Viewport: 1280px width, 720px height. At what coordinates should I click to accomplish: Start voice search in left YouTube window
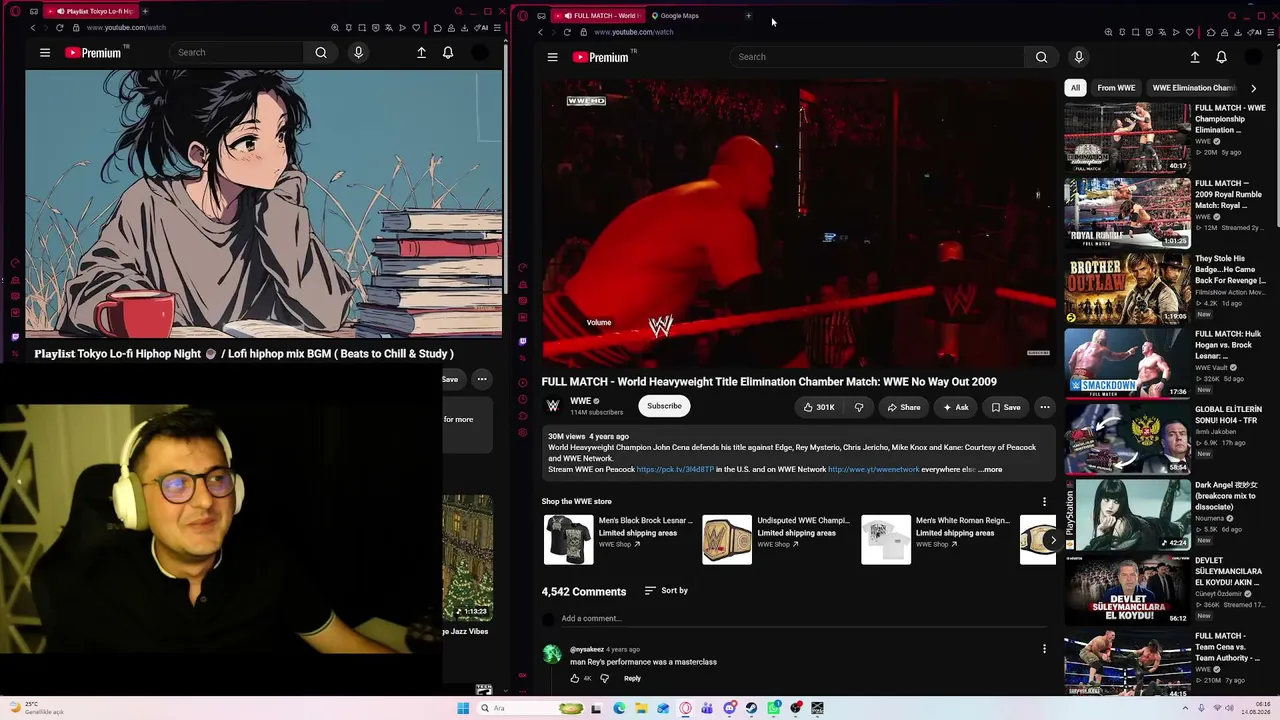[358, 53]
